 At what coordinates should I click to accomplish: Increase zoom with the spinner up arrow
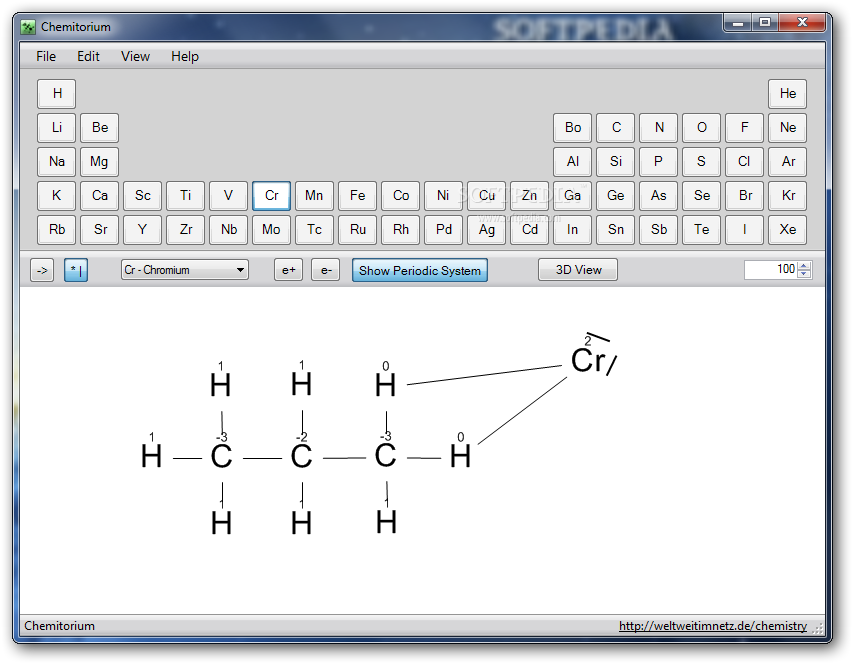pos(804,265)
